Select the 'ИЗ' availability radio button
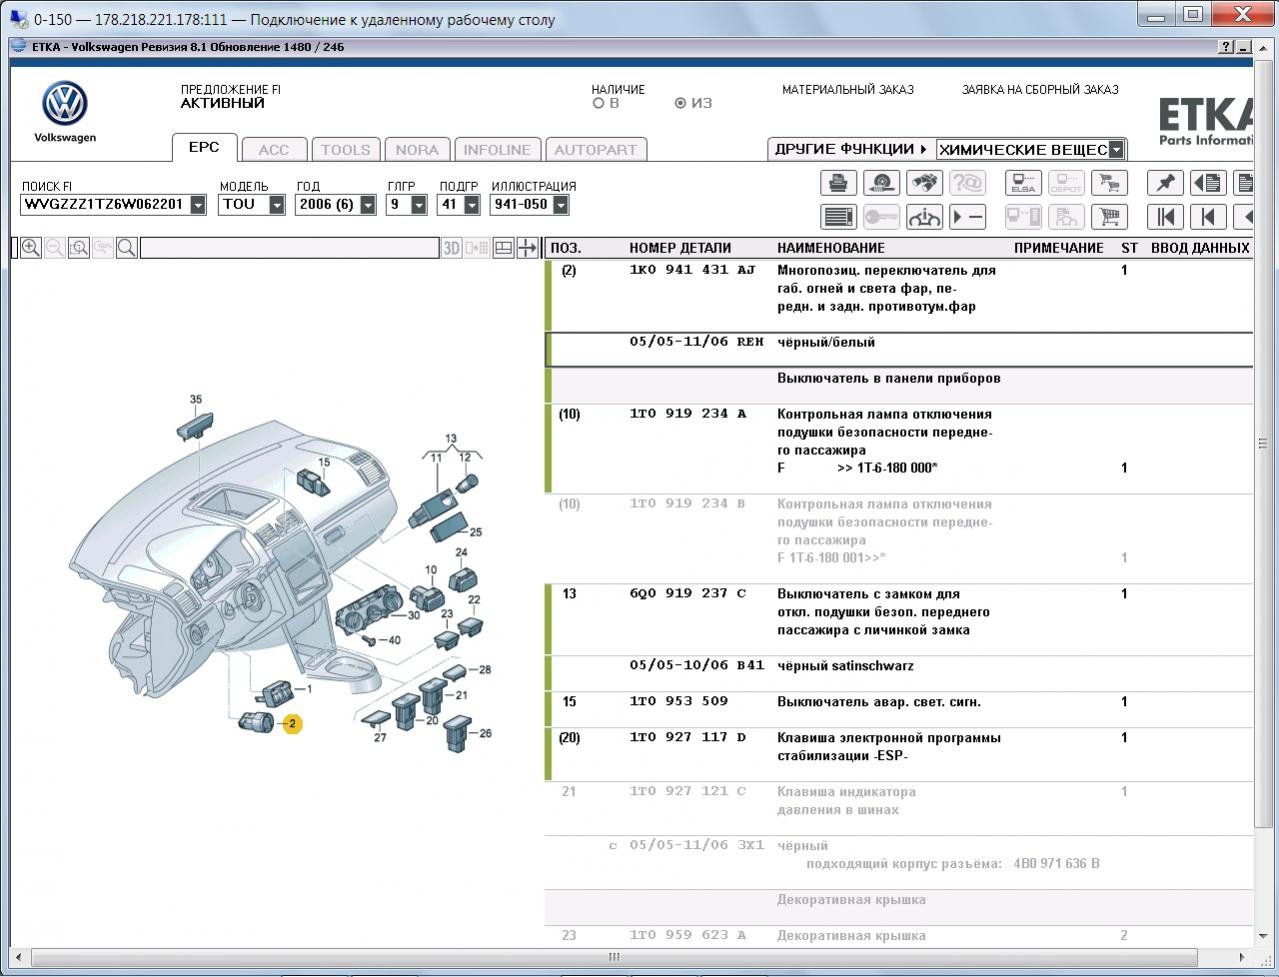 (681, 103)
